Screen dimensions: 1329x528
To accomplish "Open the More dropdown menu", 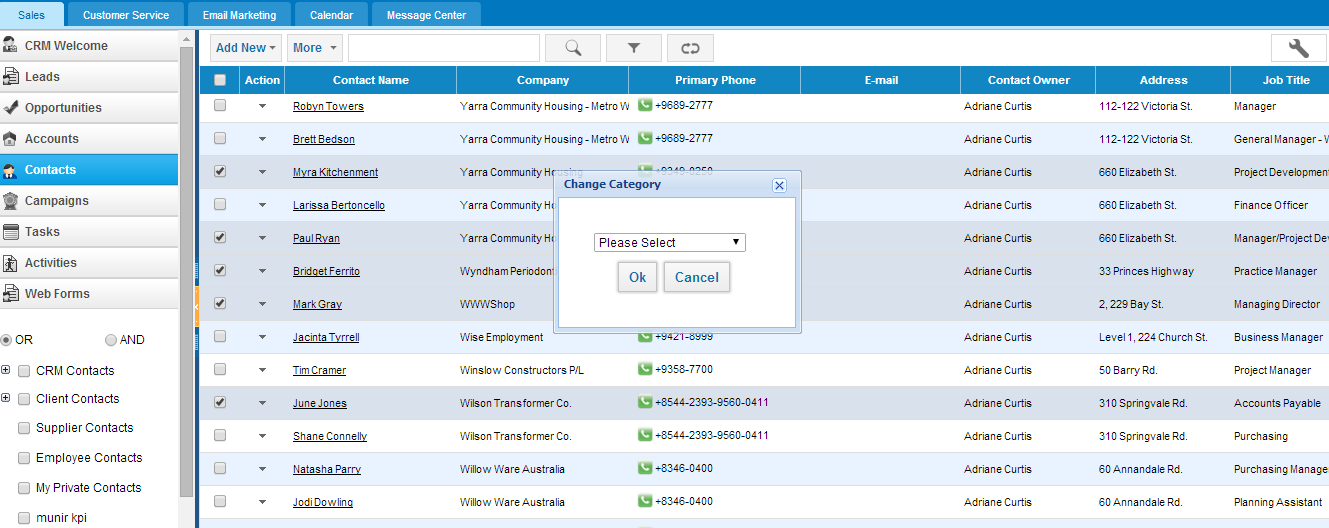I will coord(314,47).
